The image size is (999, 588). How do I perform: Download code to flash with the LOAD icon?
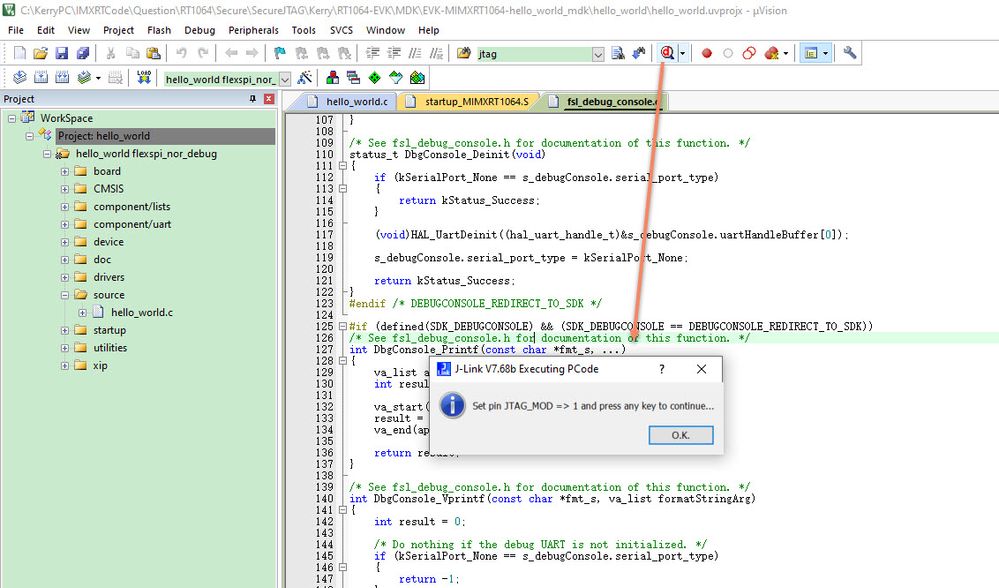pyautogui.click(x=144, y=78)
